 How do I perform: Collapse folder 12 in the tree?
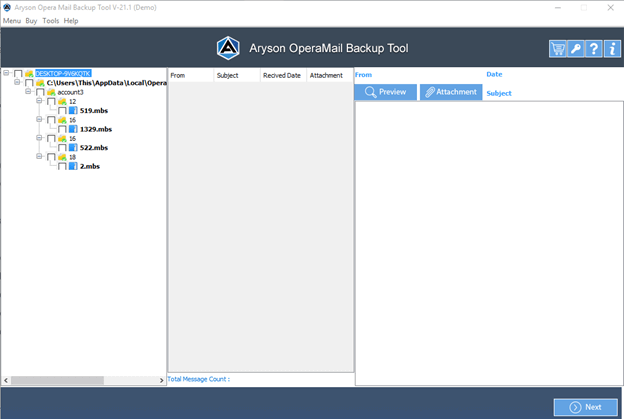39,101
